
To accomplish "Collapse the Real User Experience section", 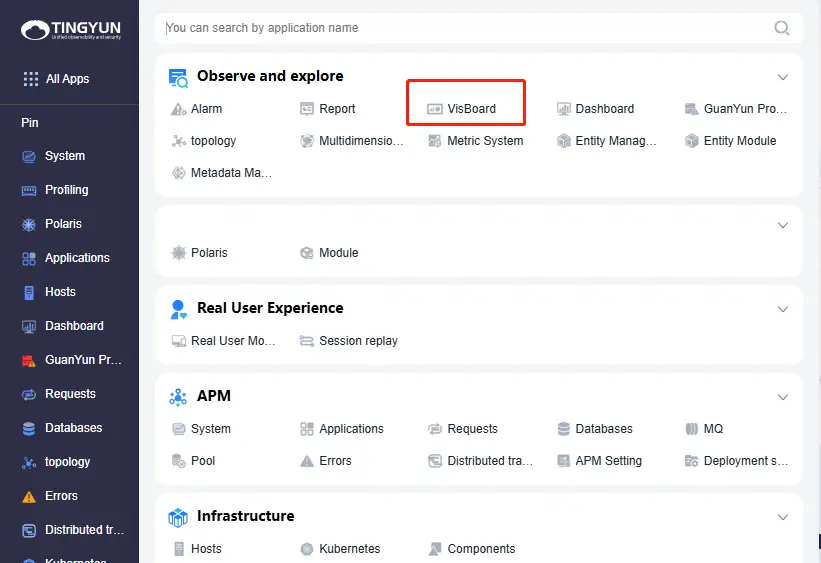I will click(x=783, y=309).
